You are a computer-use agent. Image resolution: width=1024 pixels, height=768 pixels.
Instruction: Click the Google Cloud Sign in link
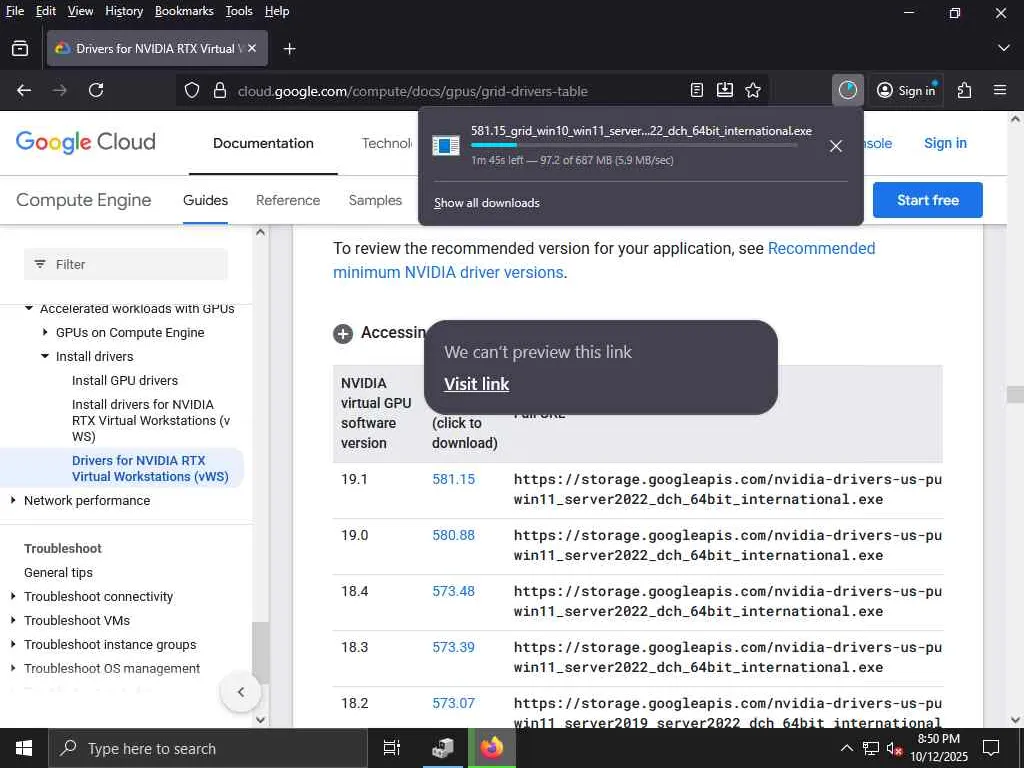(x=945, y=143)
